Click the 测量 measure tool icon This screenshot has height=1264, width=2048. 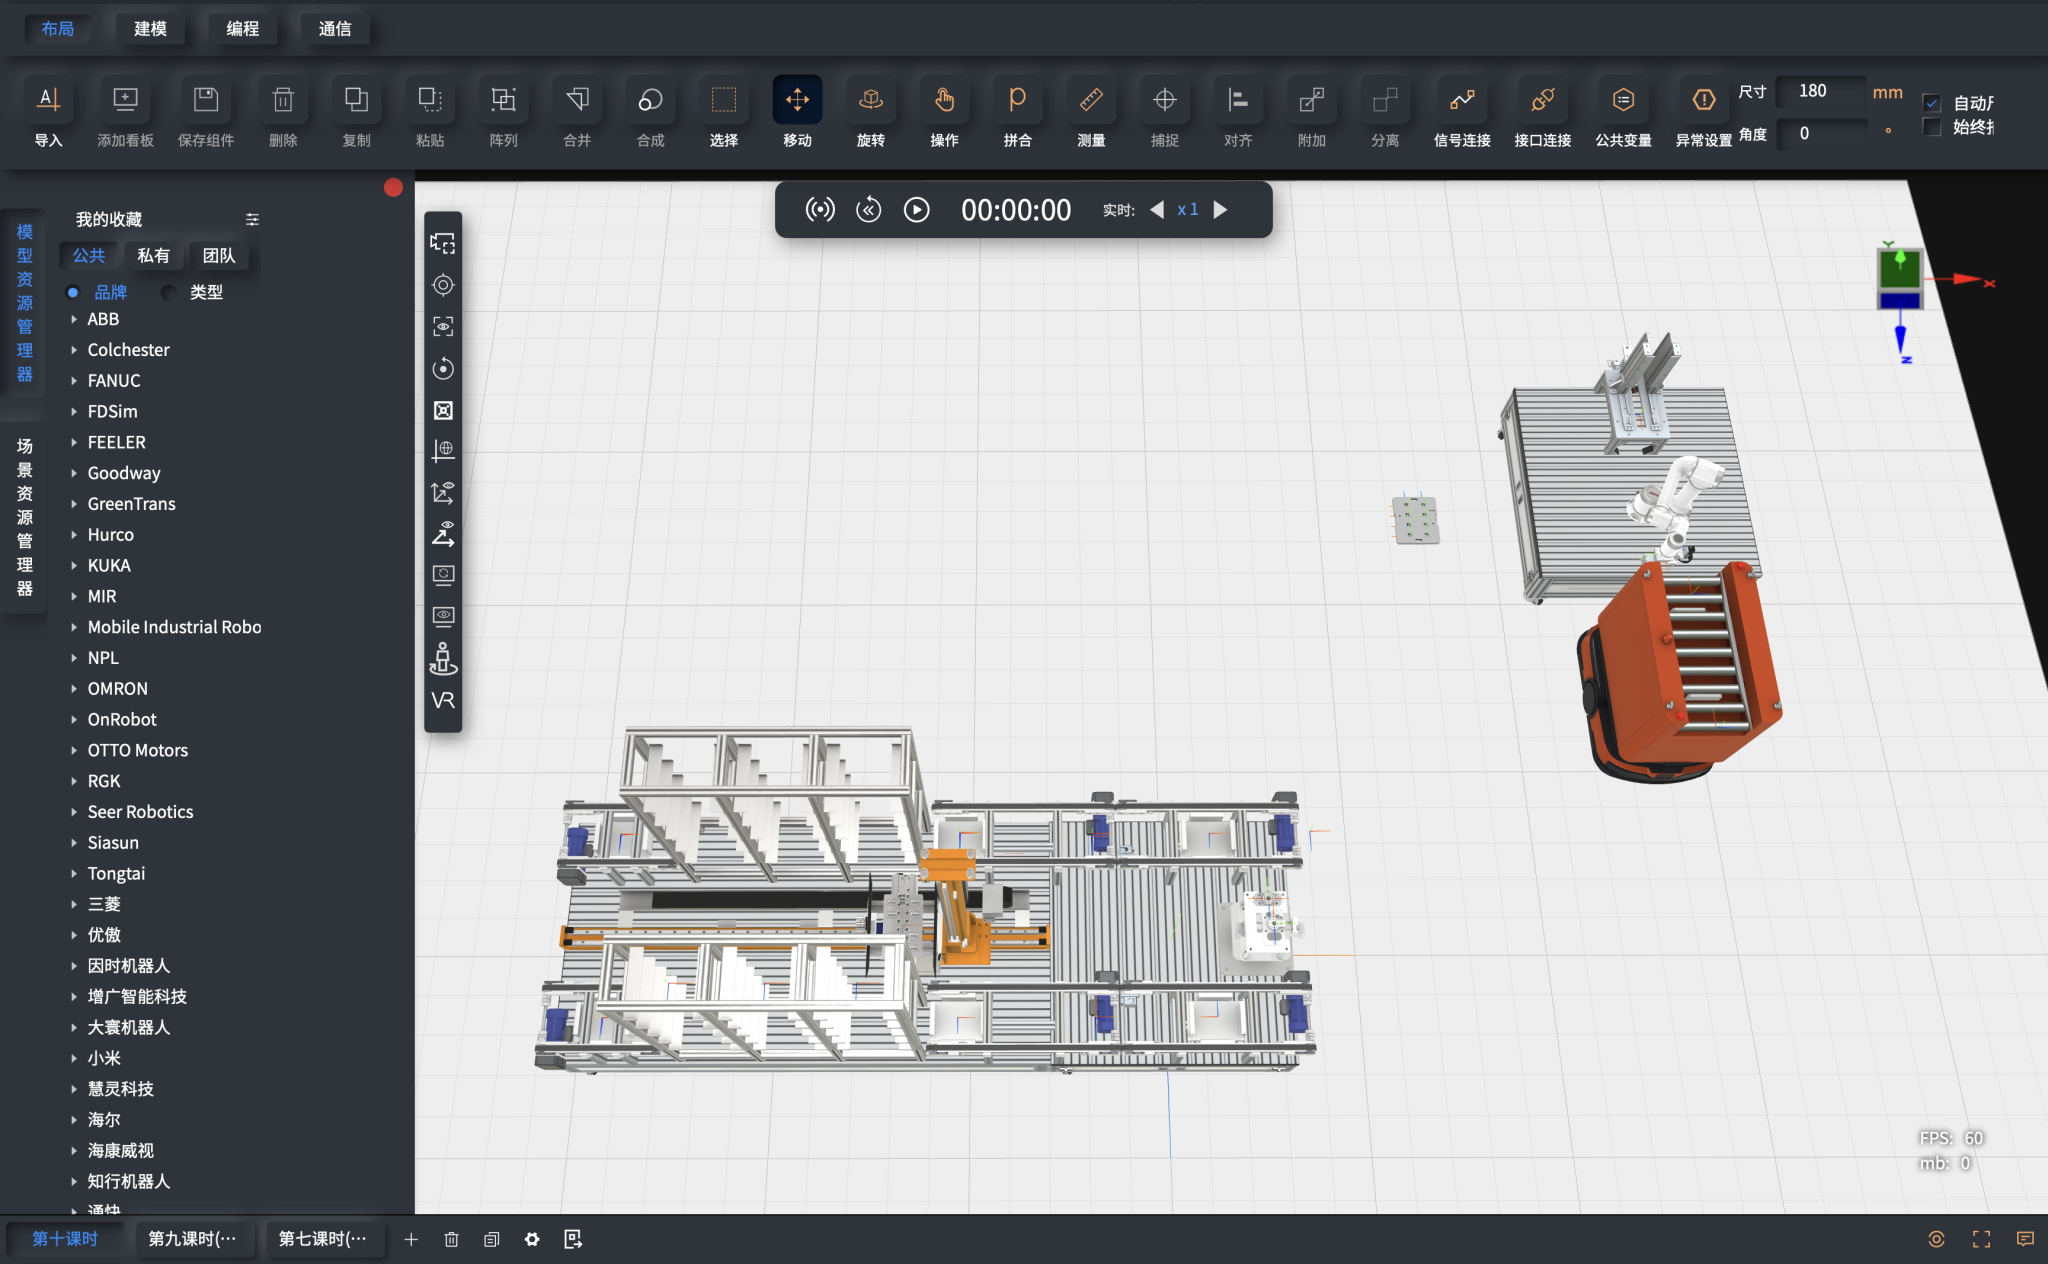point(1091,100)
